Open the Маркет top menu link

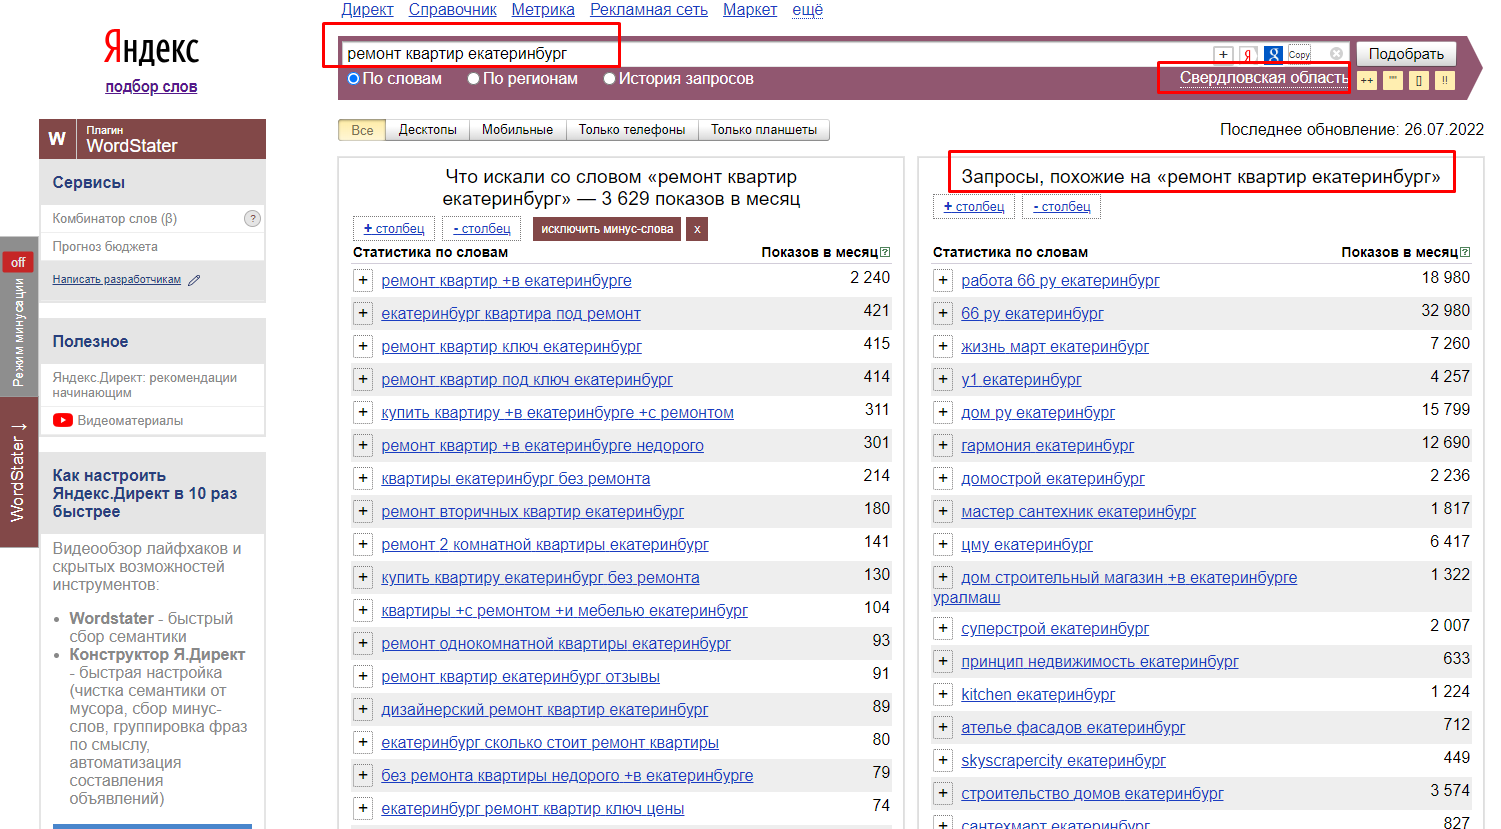pyautogui.click(x=750, y=10)
